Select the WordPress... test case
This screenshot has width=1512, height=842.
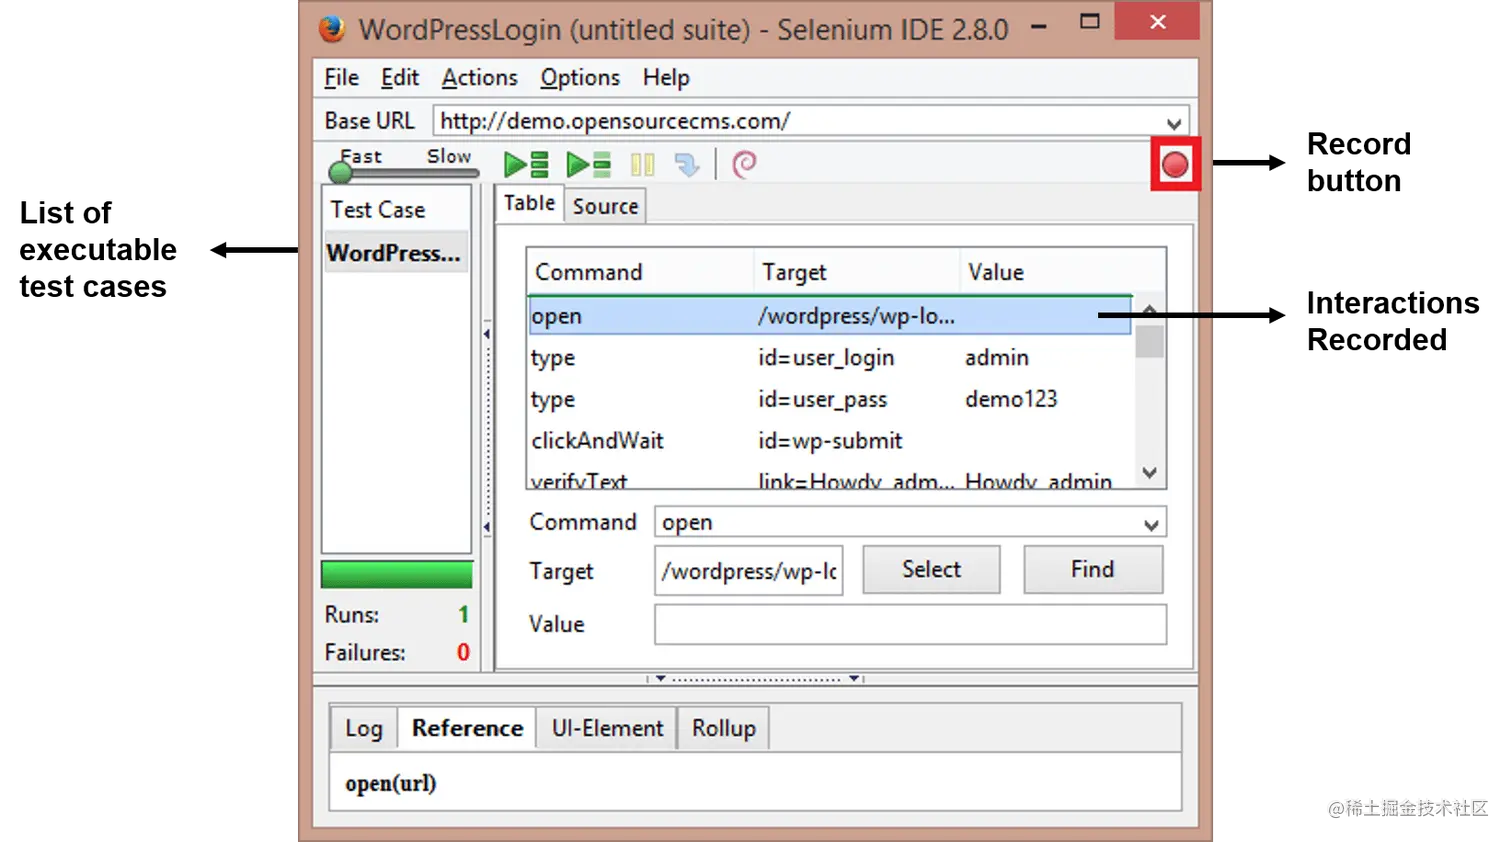pos(396,253)
